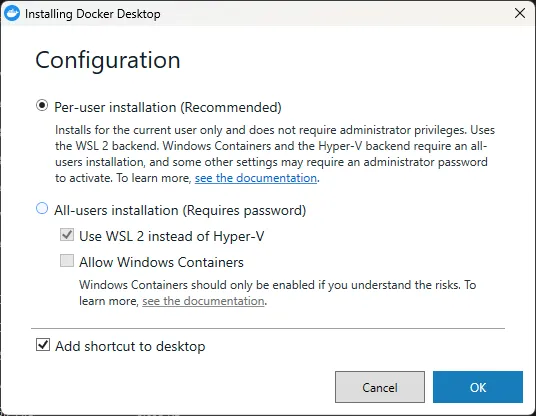Open per-user installation documentation link

click(x=256, y=178)
